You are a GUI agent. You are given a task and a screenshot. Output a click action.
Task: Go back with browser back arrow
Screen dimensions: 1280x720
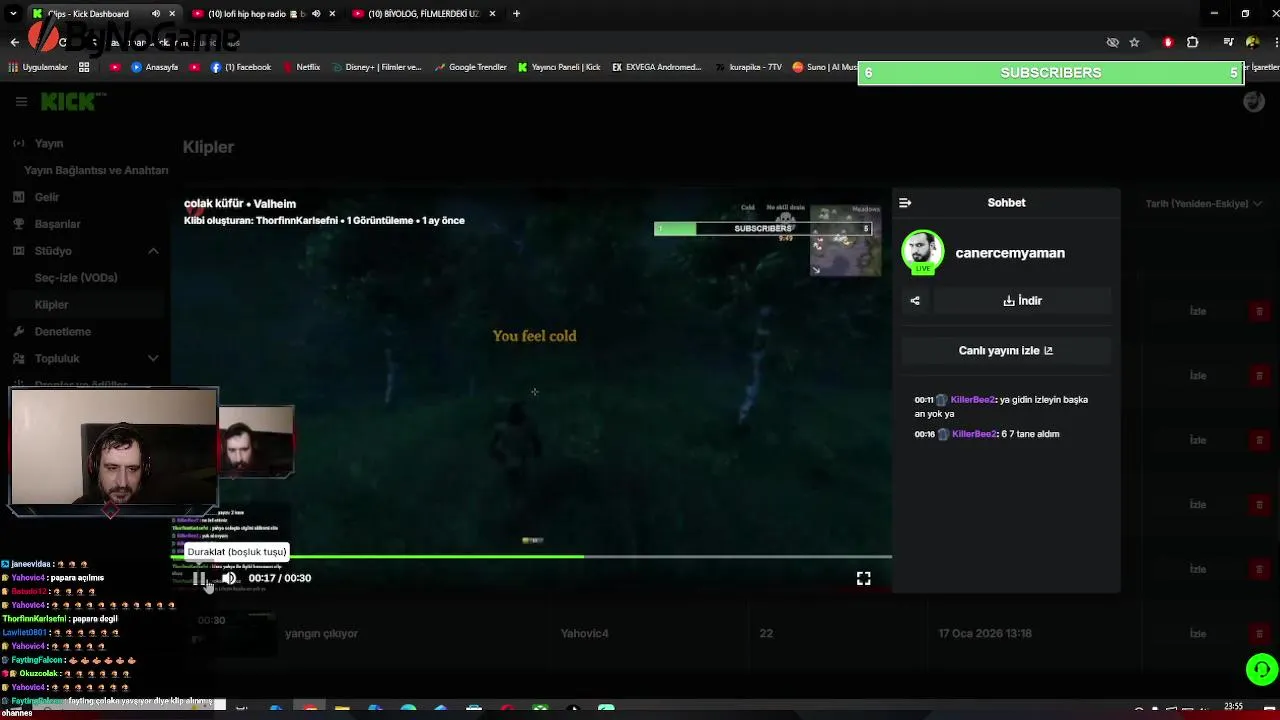[x=14, y=42]
